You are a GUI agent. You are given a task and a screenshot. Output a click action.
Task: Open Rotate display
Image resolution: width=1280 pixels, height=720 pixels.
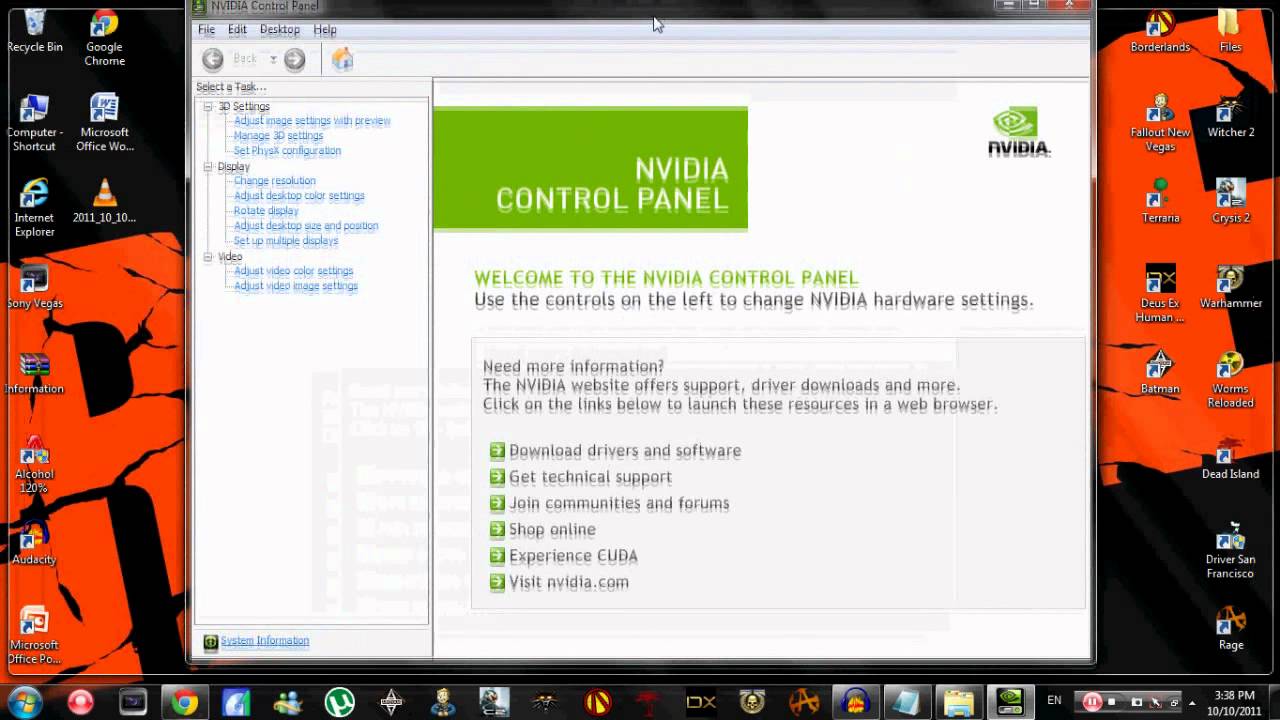[266, 211]
